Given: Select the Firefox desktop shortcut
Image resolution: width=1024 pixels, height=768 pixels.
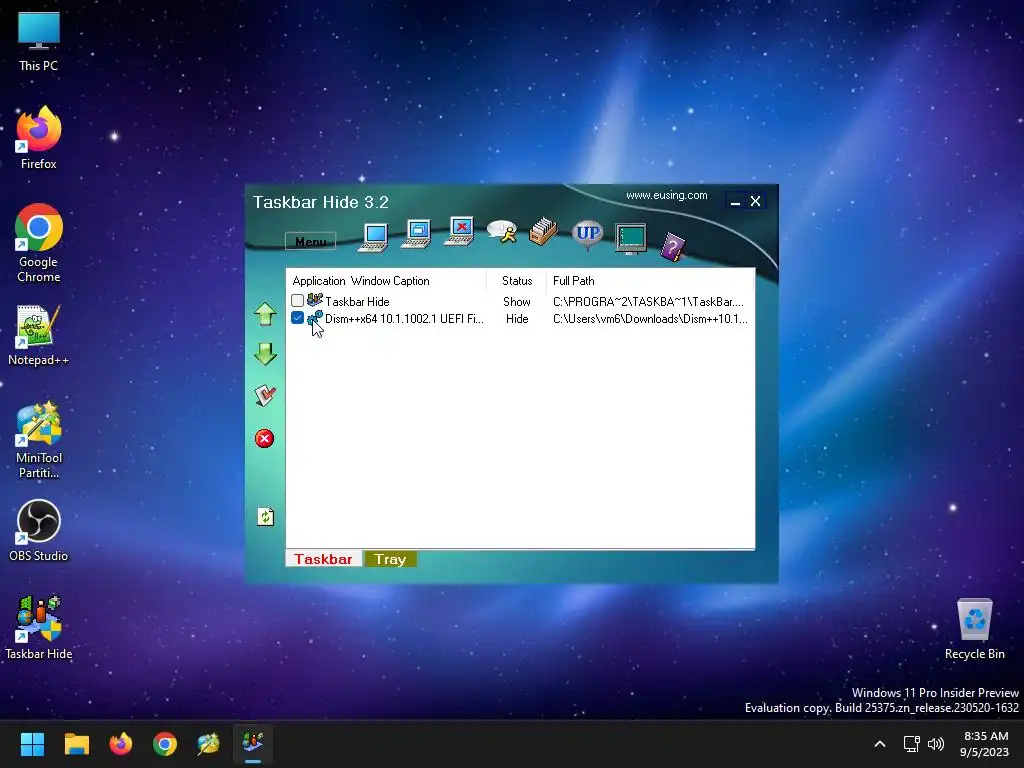Looking at the screenshot, I should 39,138.
